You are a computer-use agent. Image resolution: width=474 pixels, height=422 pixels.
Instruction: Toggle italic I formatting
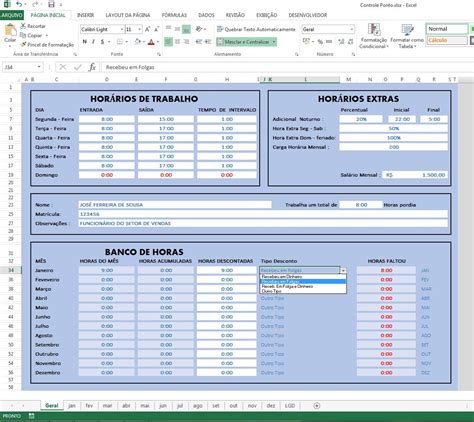(x=93, y=42)
